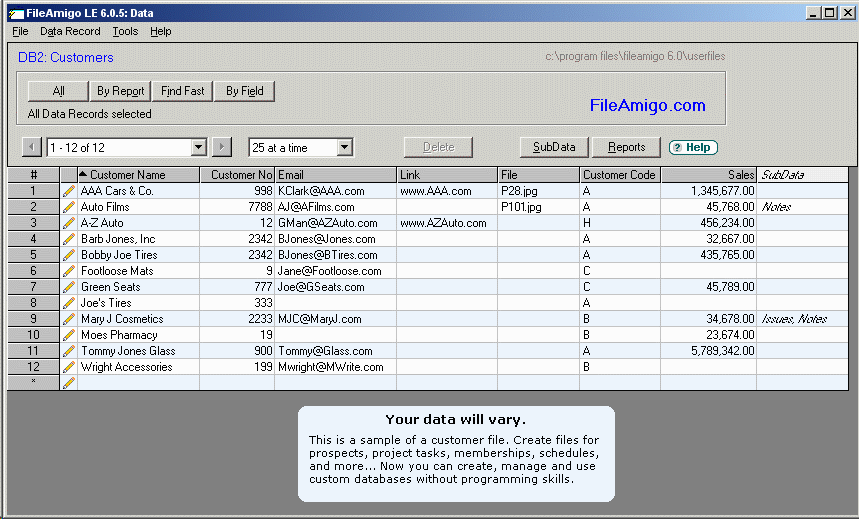Screen dimensions: 859x519
Task: Click the By Report button
Action: [x=121, y=91]
